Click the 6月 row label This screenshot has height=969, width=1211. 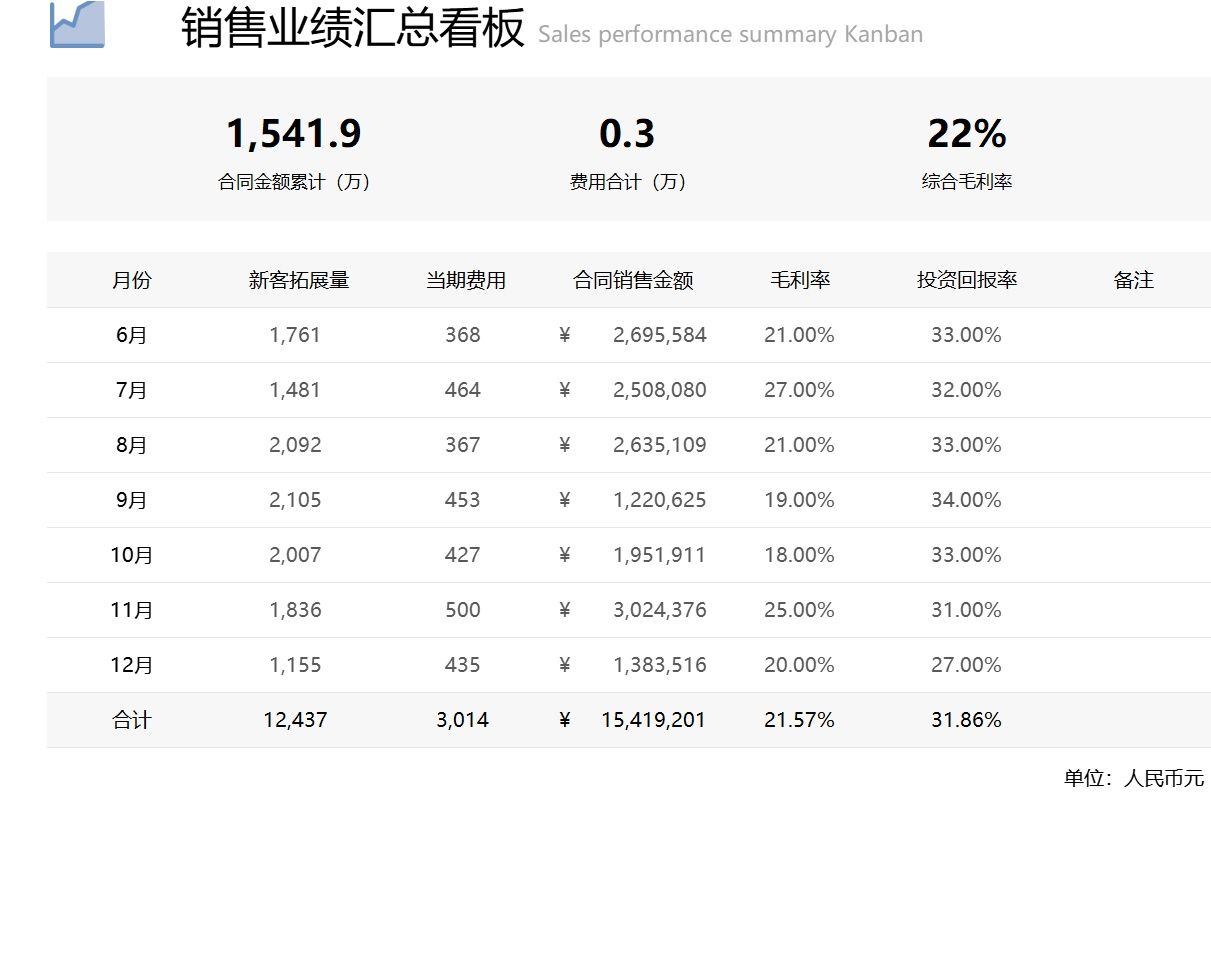pos(132,336)
